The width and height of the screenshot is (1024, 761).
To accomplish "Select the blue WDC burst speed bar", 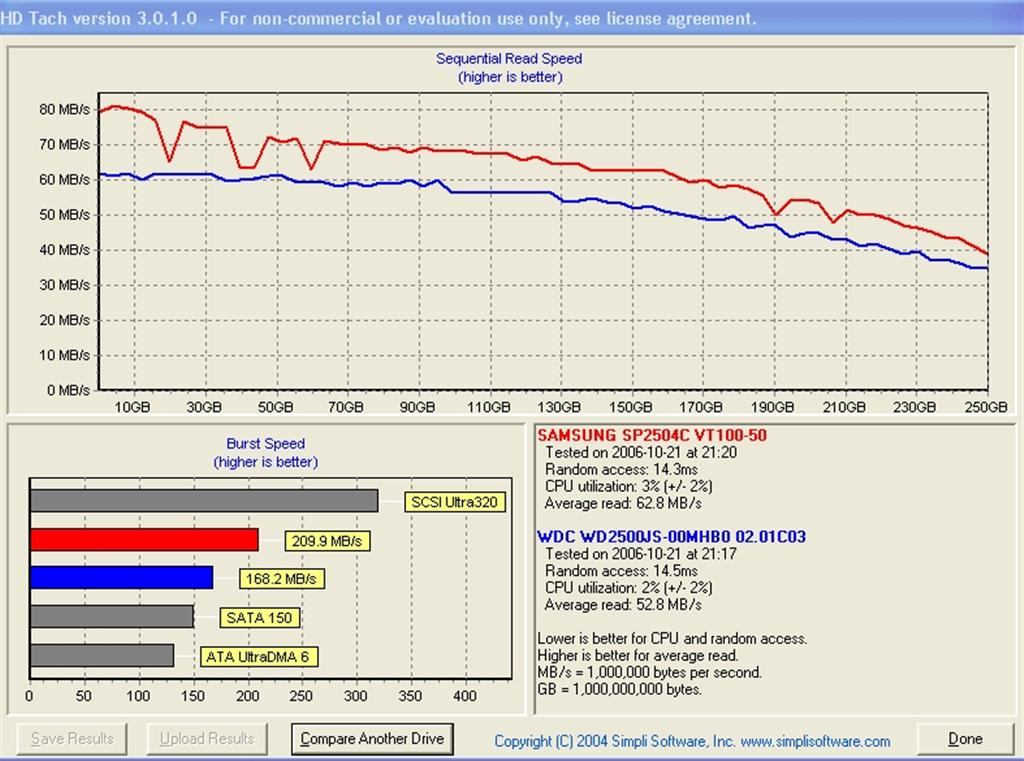I will [x=121, y=577].
